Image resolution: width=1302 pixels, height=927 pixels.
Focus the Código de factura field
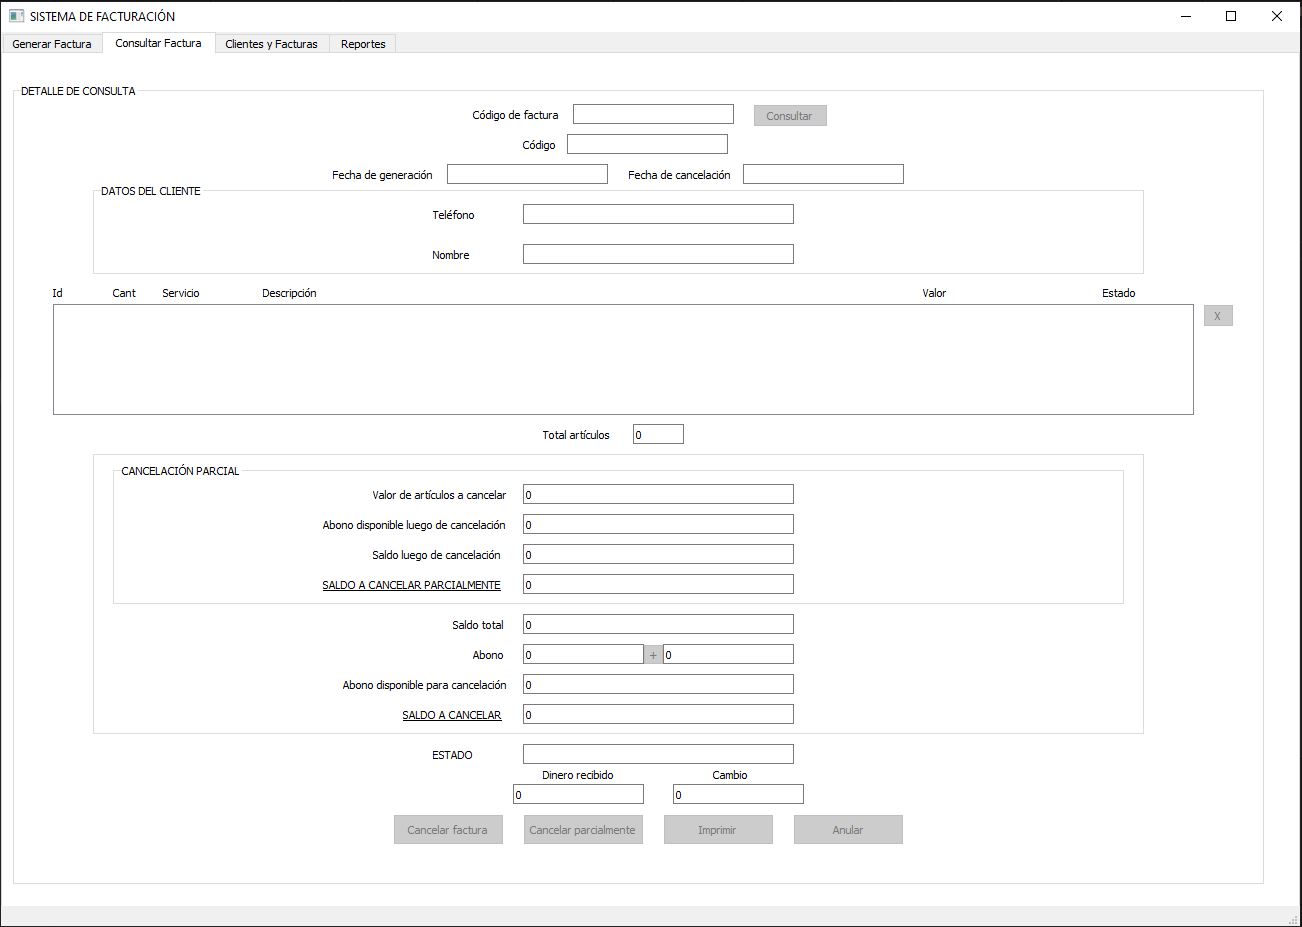[653, 115]
